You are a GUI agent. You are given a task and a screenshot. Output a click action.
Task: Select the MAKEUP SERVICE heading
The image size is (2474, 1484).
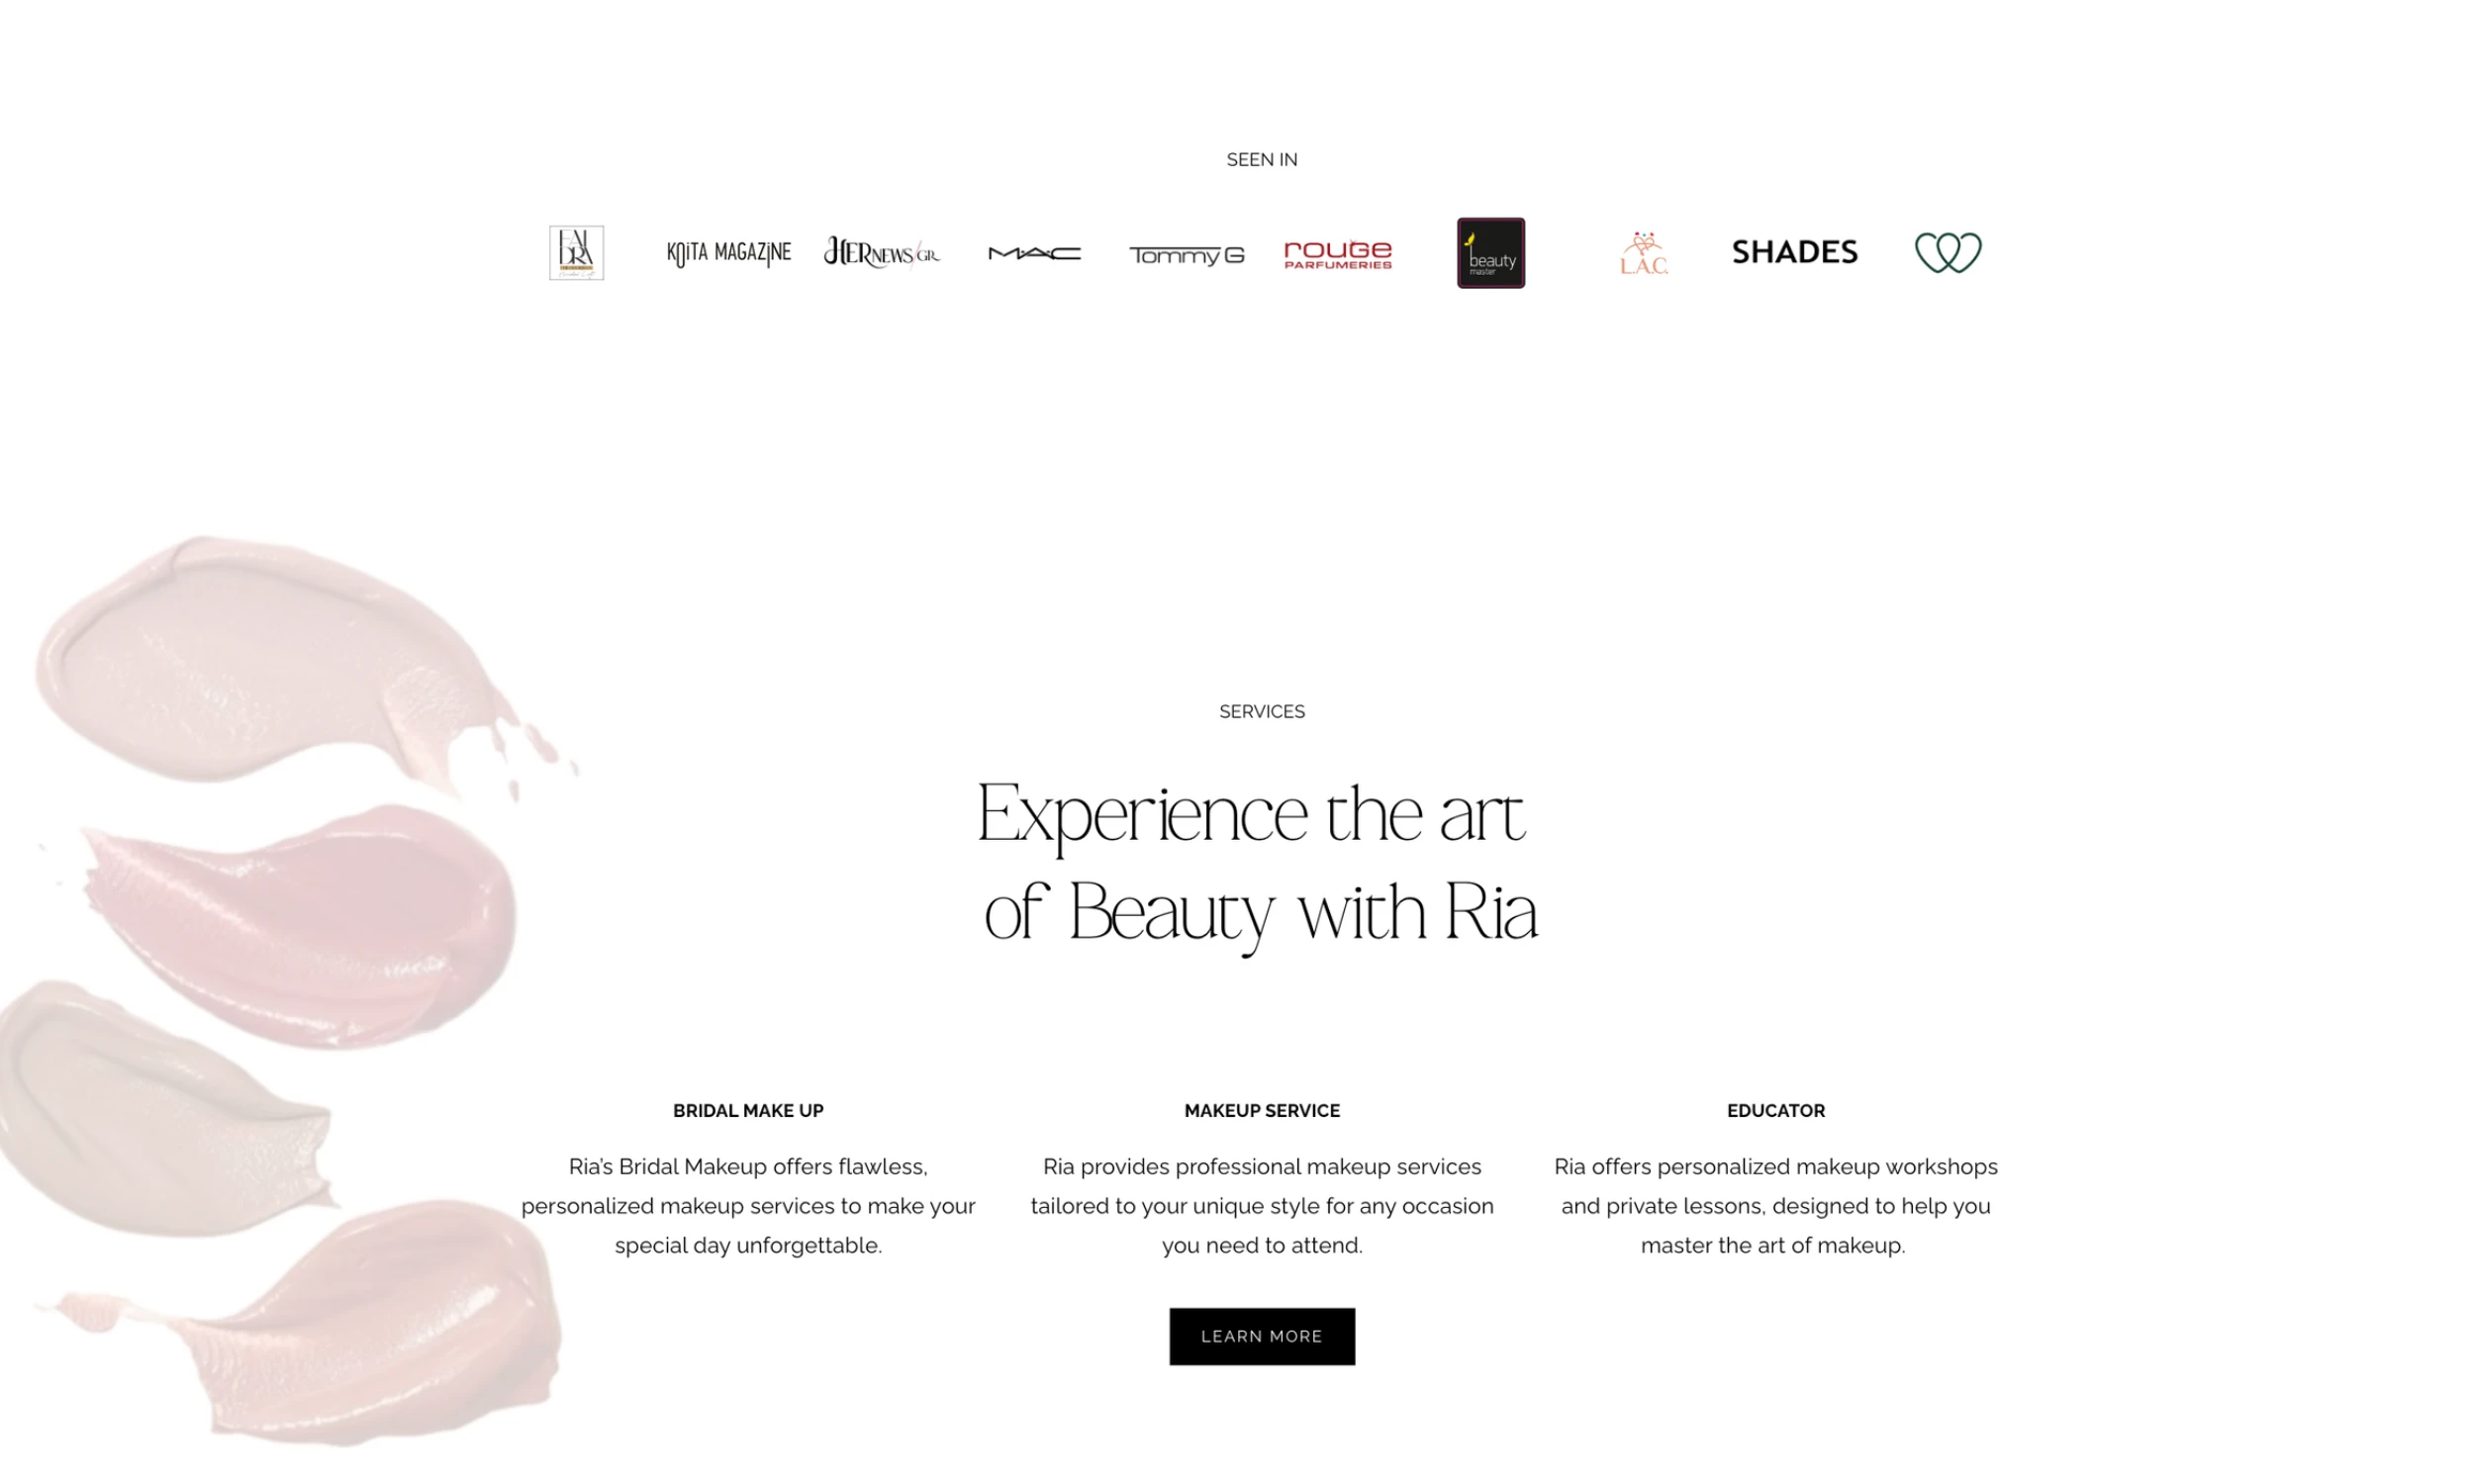pyautogui.click(x=1262, y=1110)
